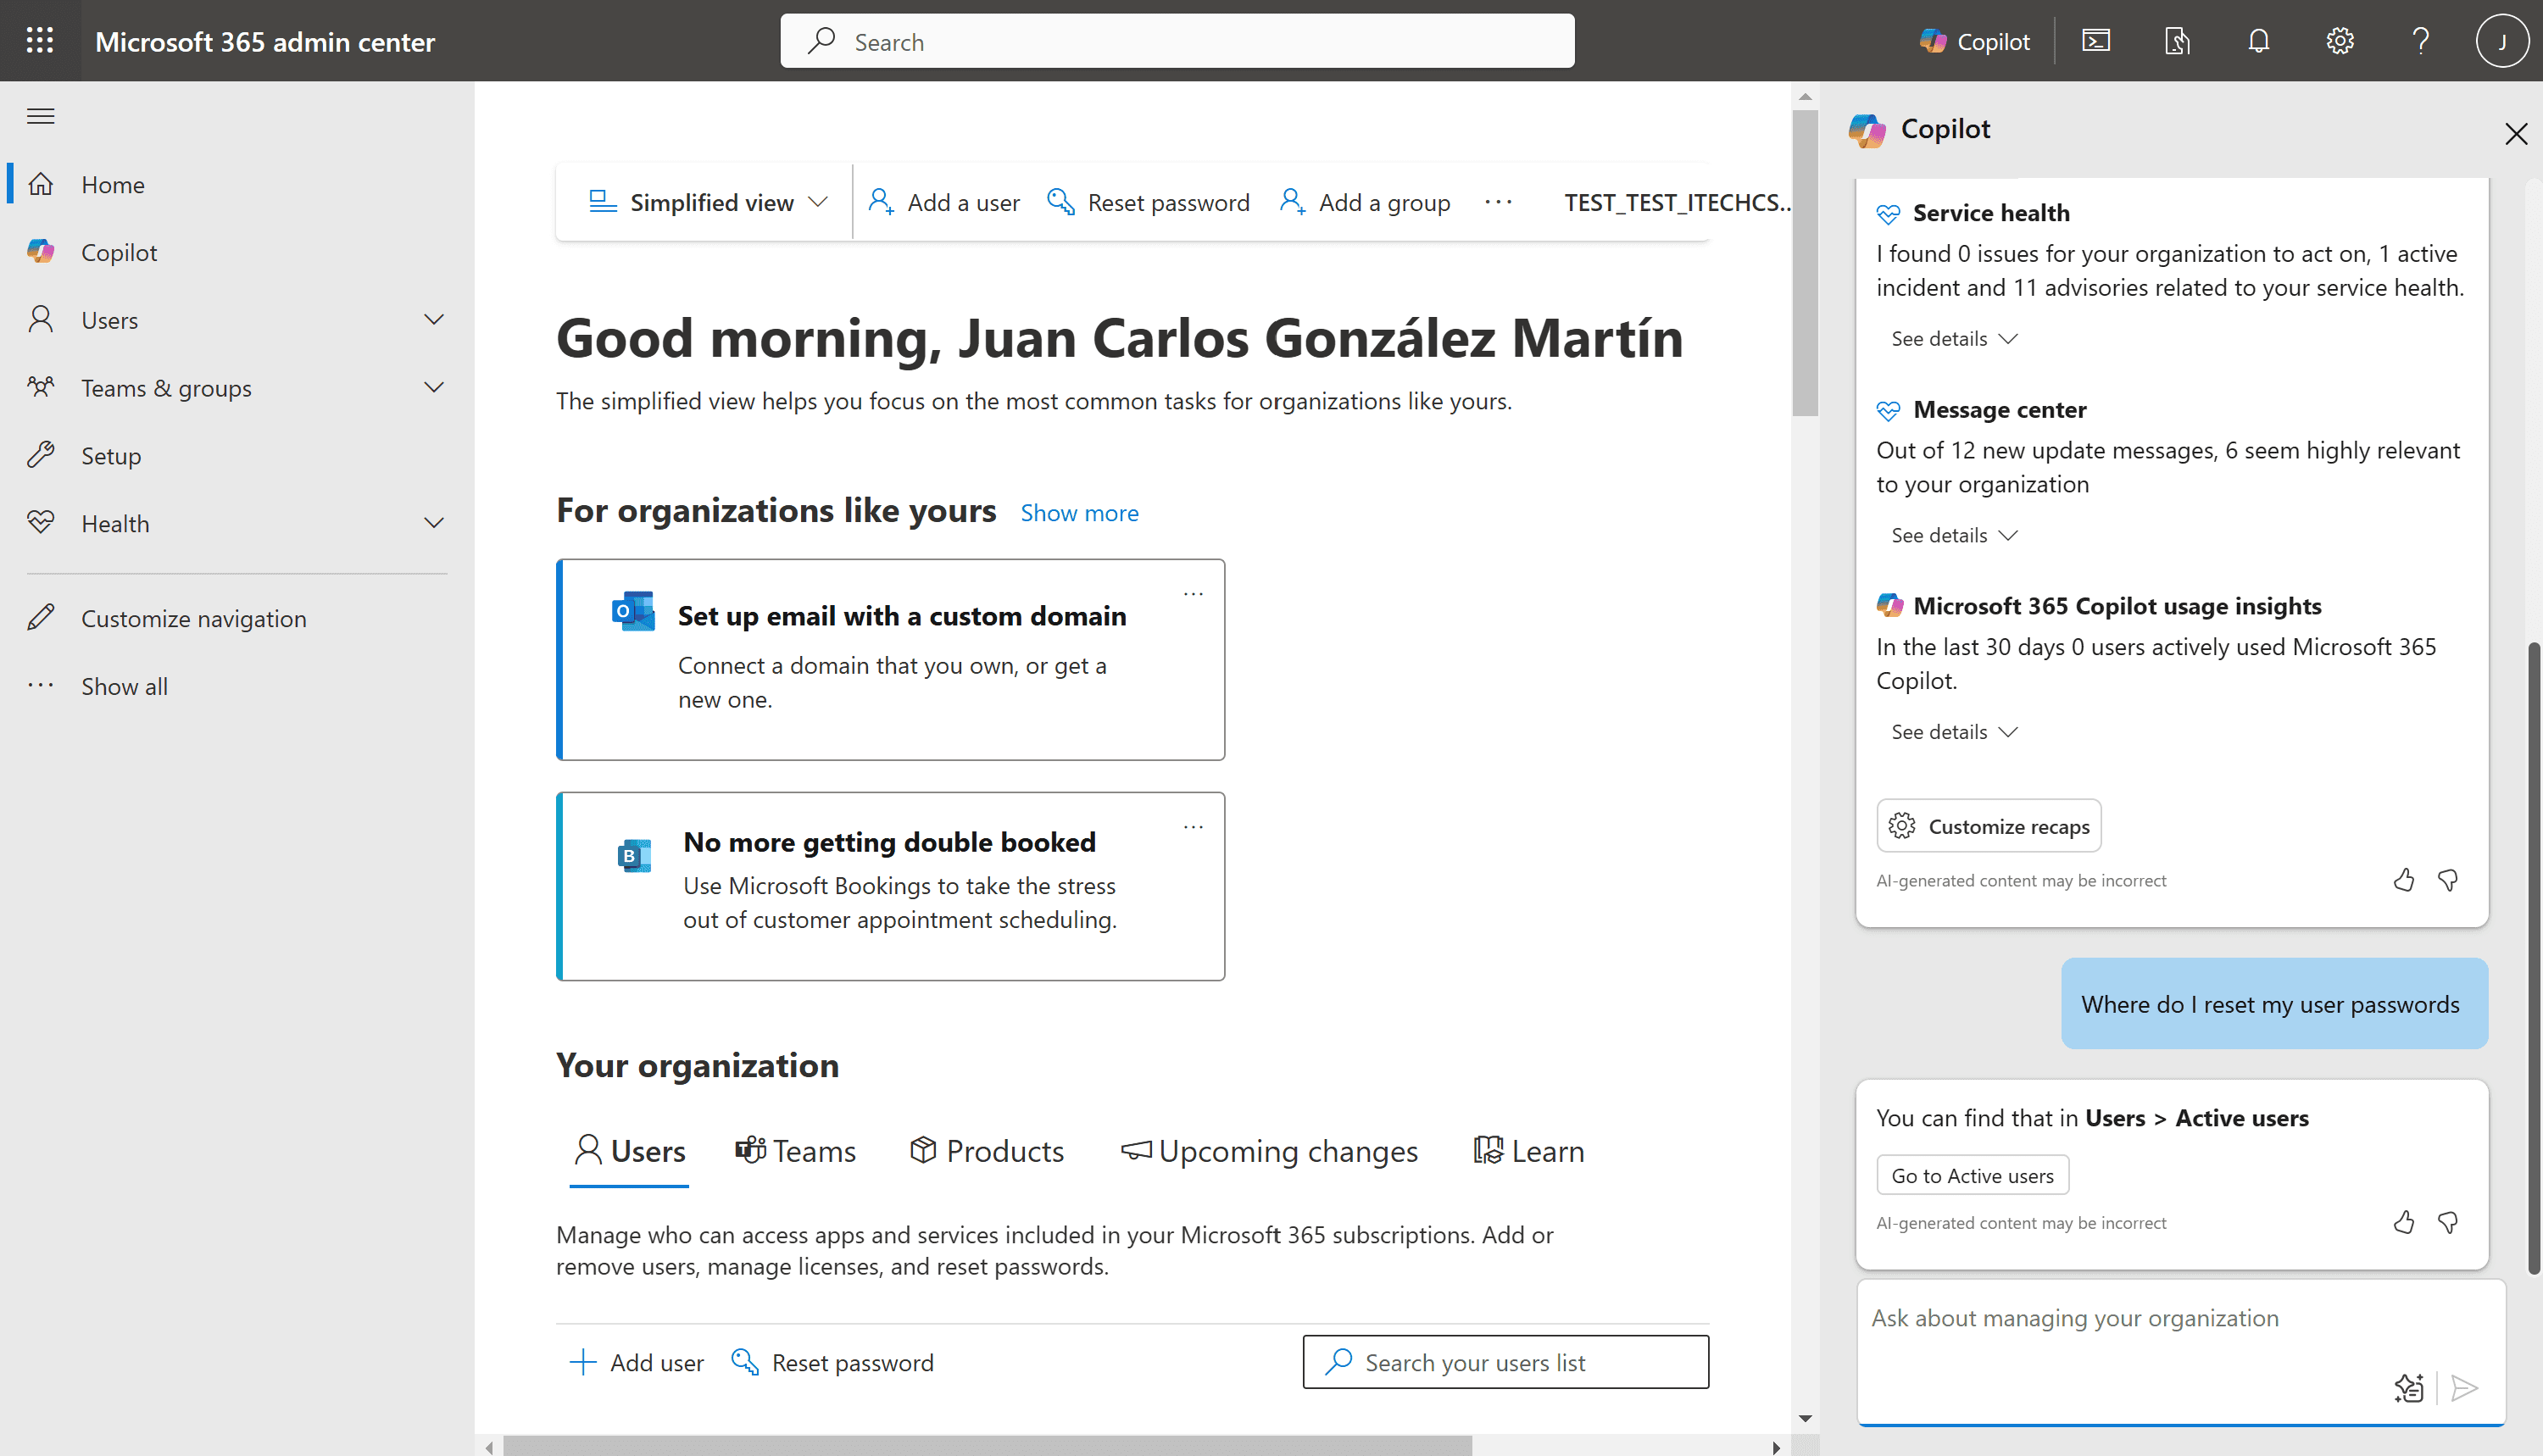The image size is (2543, 1456).
Task: Click main page scroll up arrow
Action: tap(1805, 97)
